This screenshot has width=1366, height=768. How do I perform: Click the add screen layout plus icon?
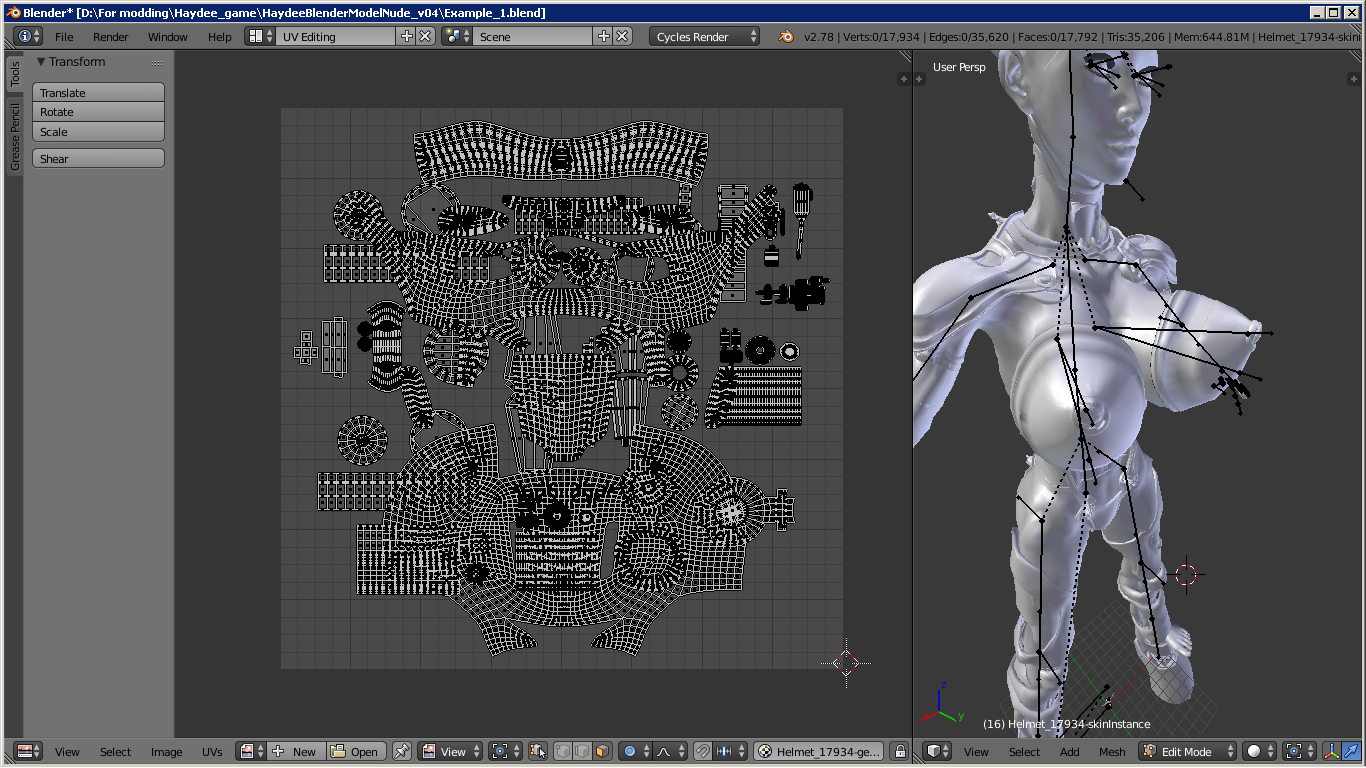click(x=406, y=36)
